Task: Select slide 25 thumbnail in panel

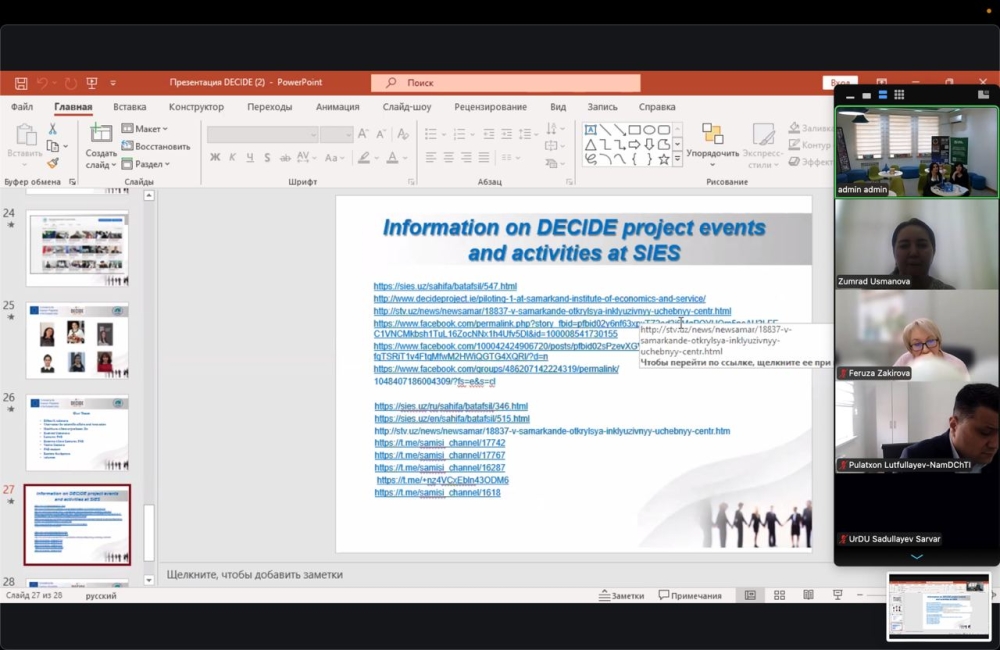Action: coord(77,340)
